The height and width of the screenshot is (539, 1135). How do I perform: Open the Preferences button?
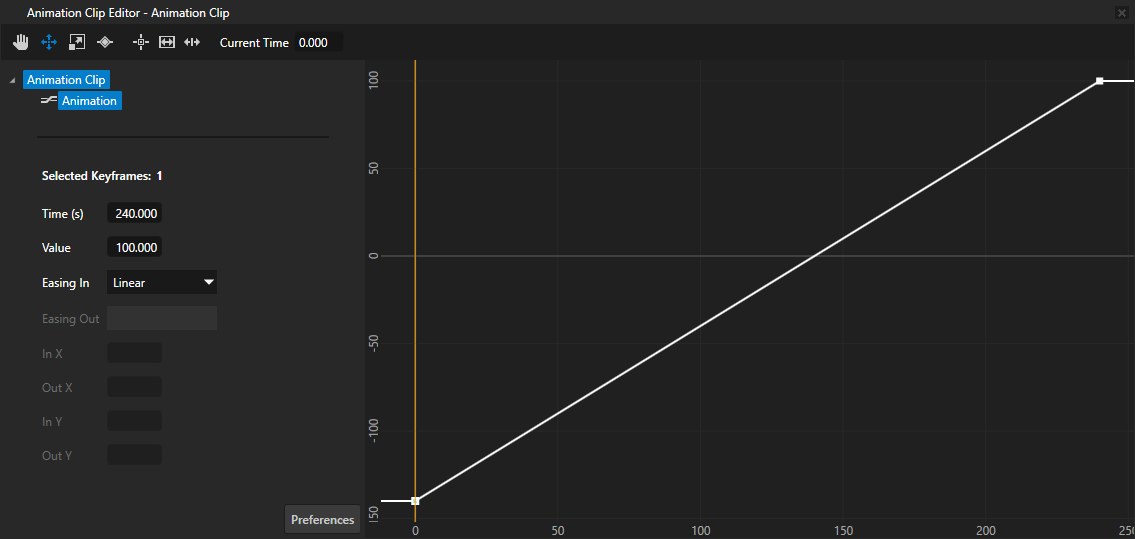point(322,520)
